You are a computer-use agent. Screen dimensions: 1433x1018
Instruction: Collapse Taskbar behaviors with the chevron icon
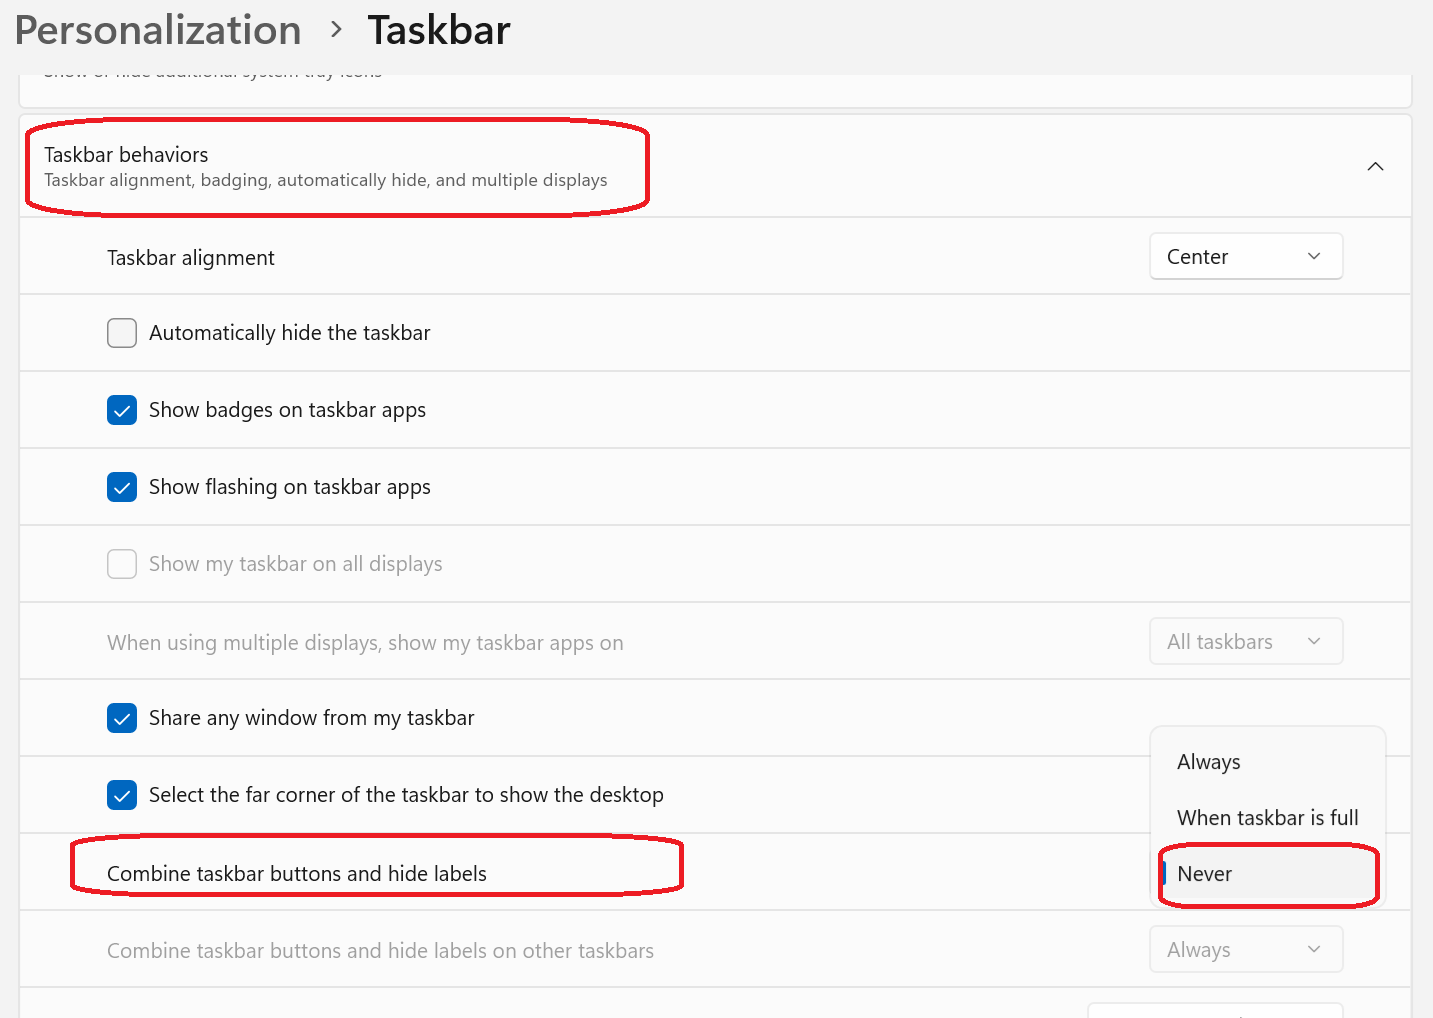[1375, 166]
